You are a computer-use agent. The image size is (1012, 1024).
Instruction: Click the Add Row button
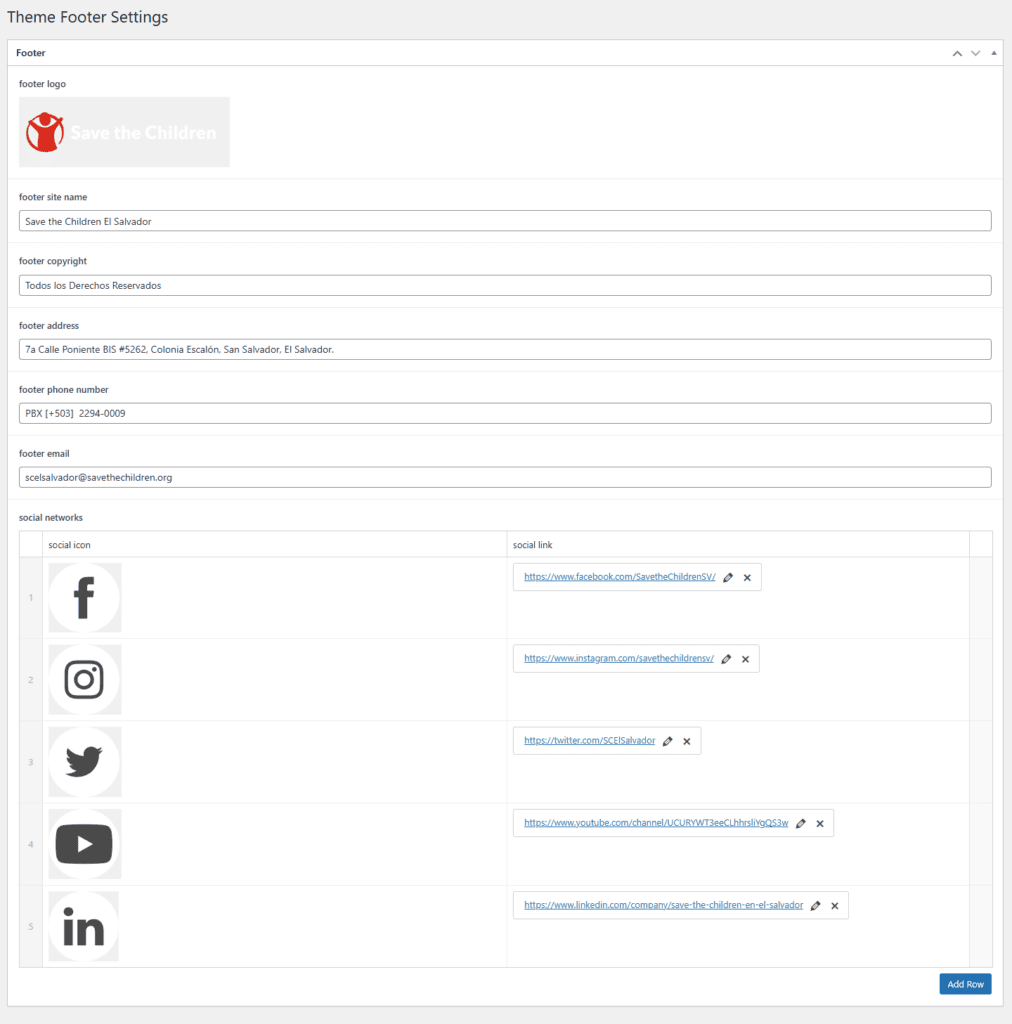(965, 984)
